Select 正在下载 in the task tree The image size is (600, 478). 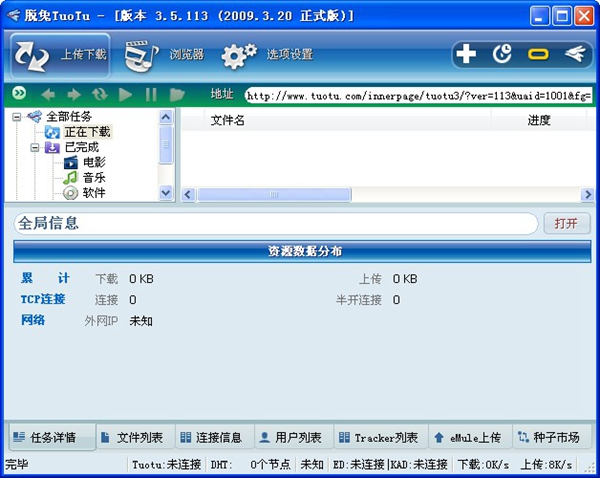point(87,132)
